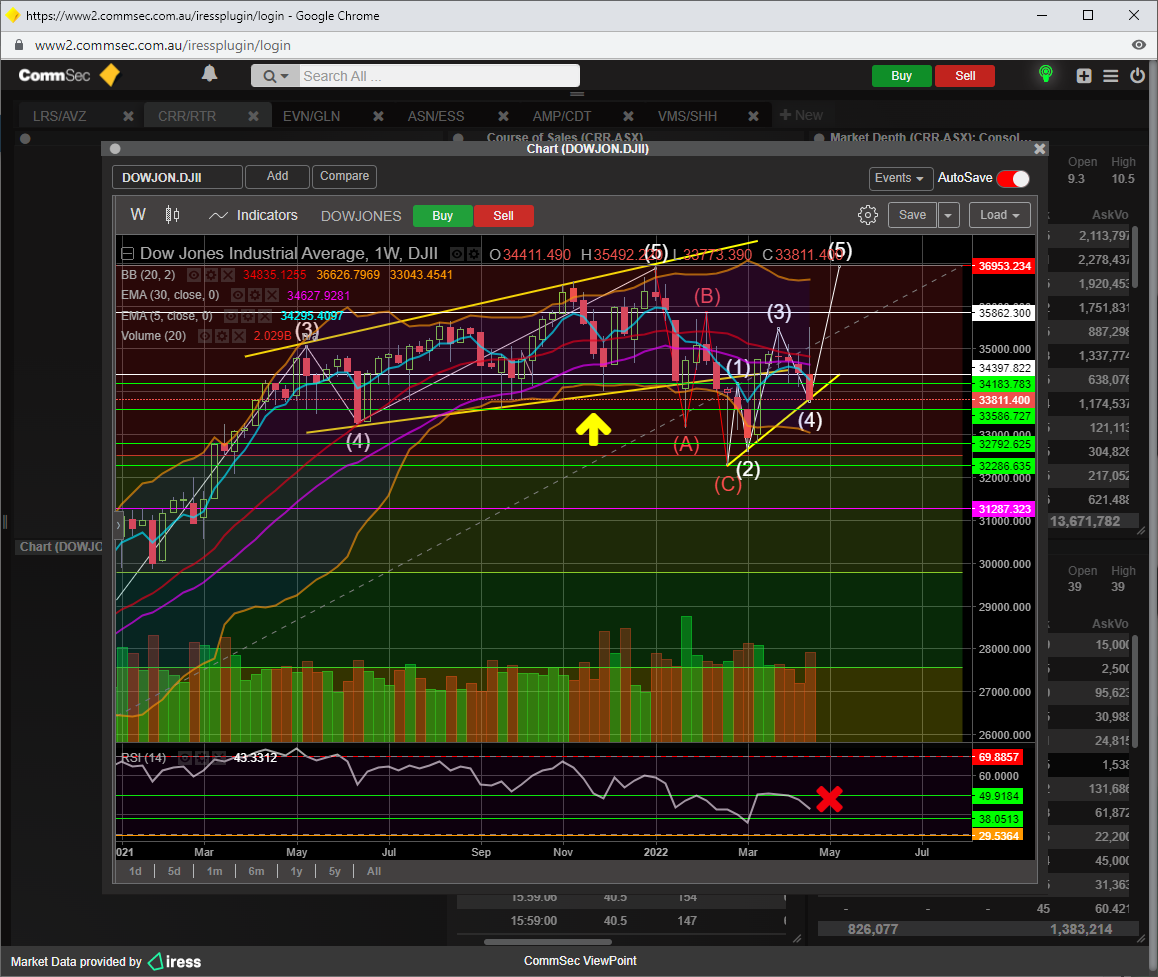Toggle the AutoSave switch

1013,179
